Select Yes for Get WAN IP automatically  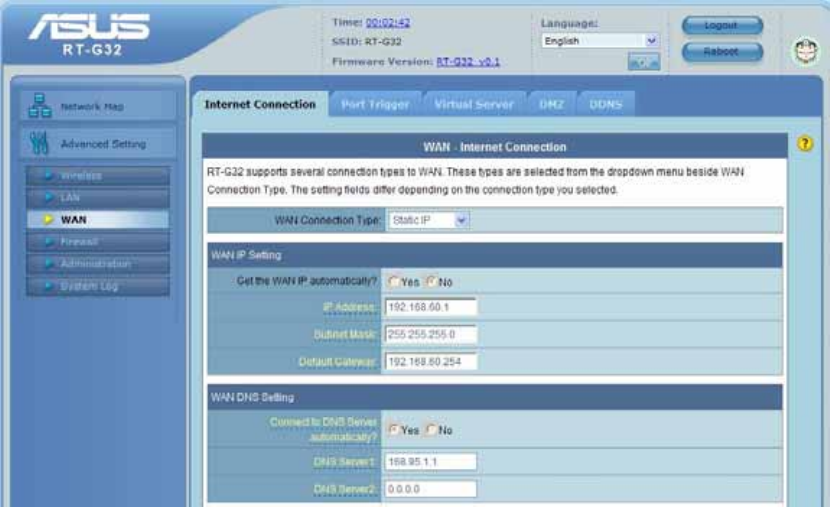tap(393, 282)
